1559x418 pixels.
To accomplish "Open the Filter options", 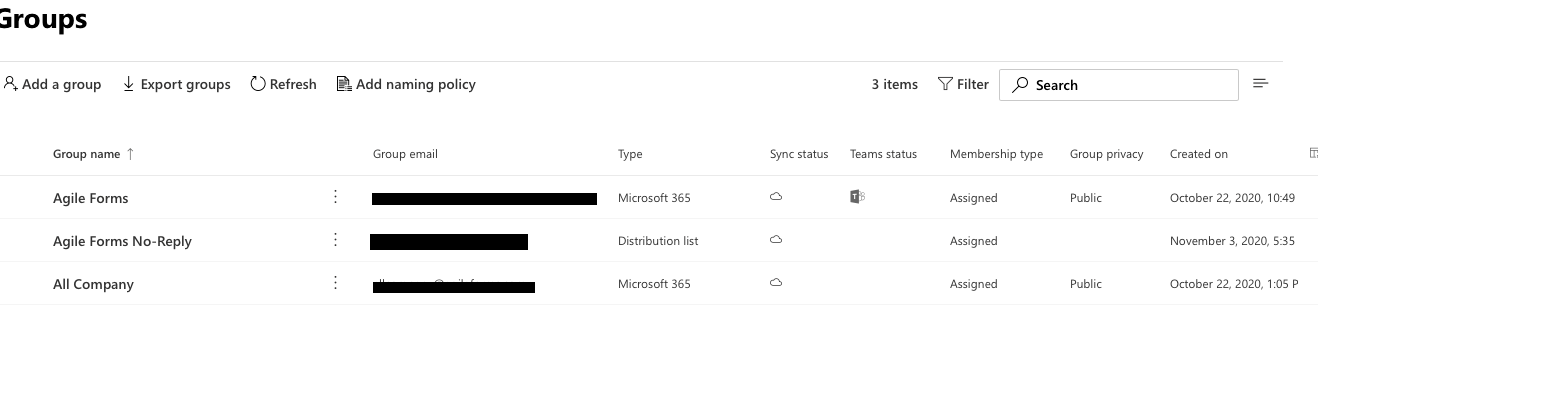I will pyautogui.click(x=963, y=85).
